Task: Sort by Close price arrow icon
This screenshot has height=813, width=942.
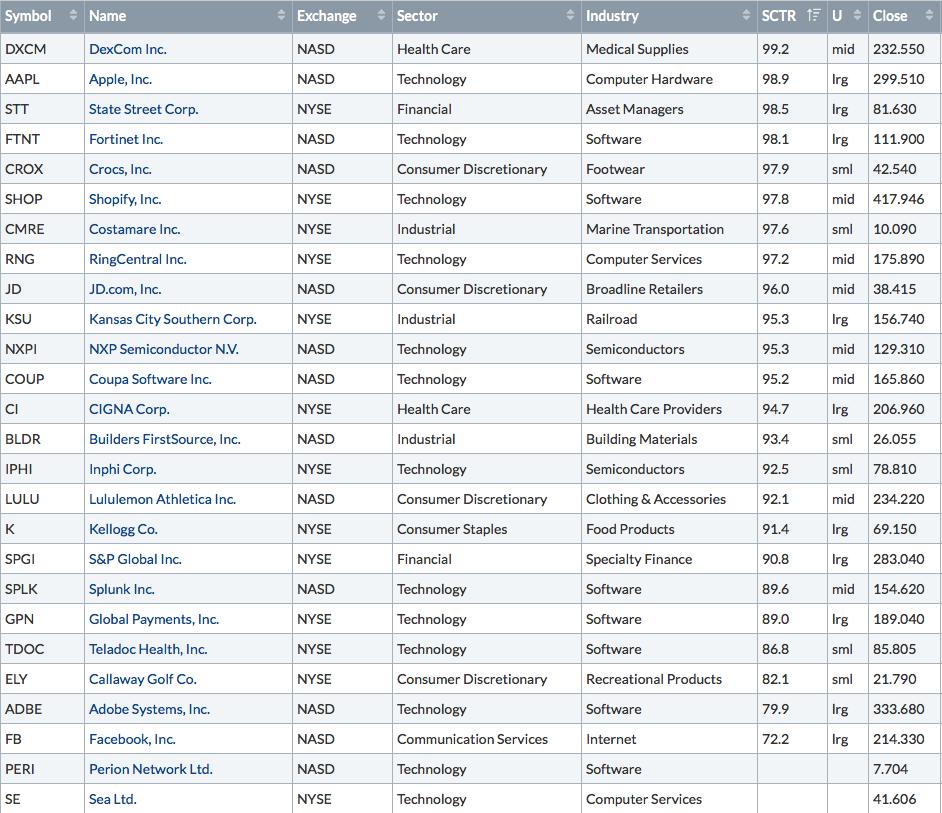Action: (x=929, y=15)
